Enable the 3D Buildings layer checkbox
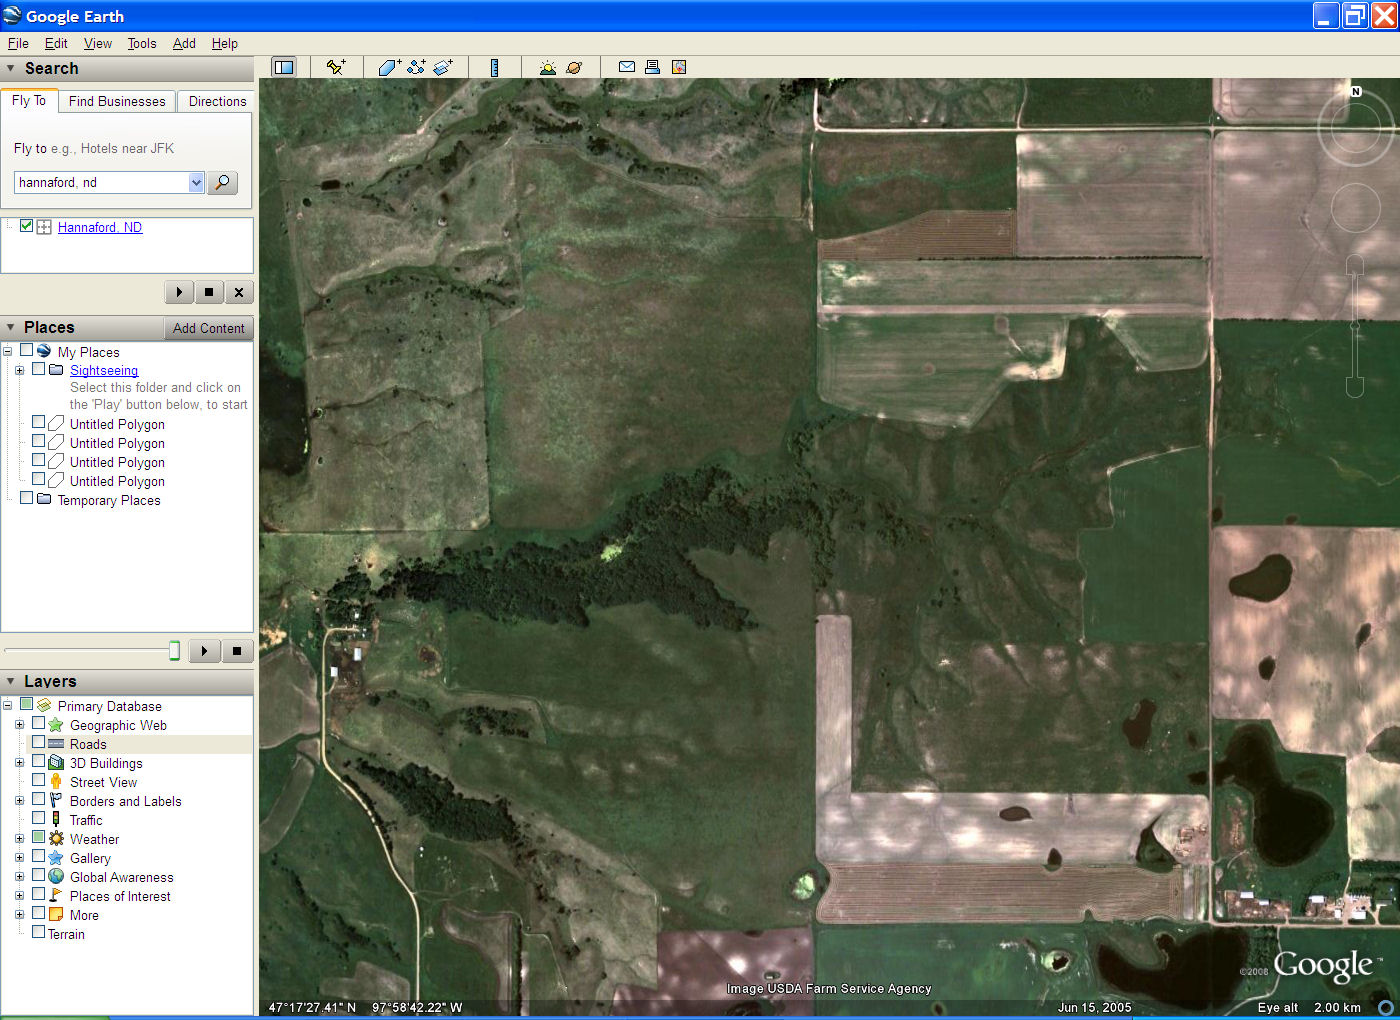Viewport: 1400px width, 1020px height. pyautogui.click(x=38, y=761)
